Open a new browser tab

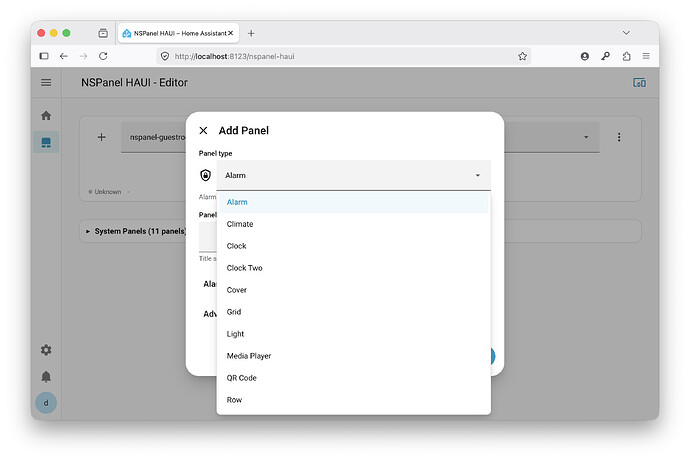coord(251,33)
